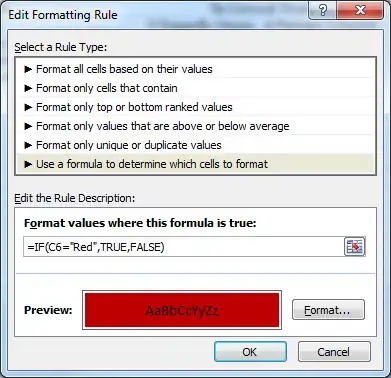Viewport: 391px width, 378px height.
Task: Click the help question mark icon
Action: [322, 11]
